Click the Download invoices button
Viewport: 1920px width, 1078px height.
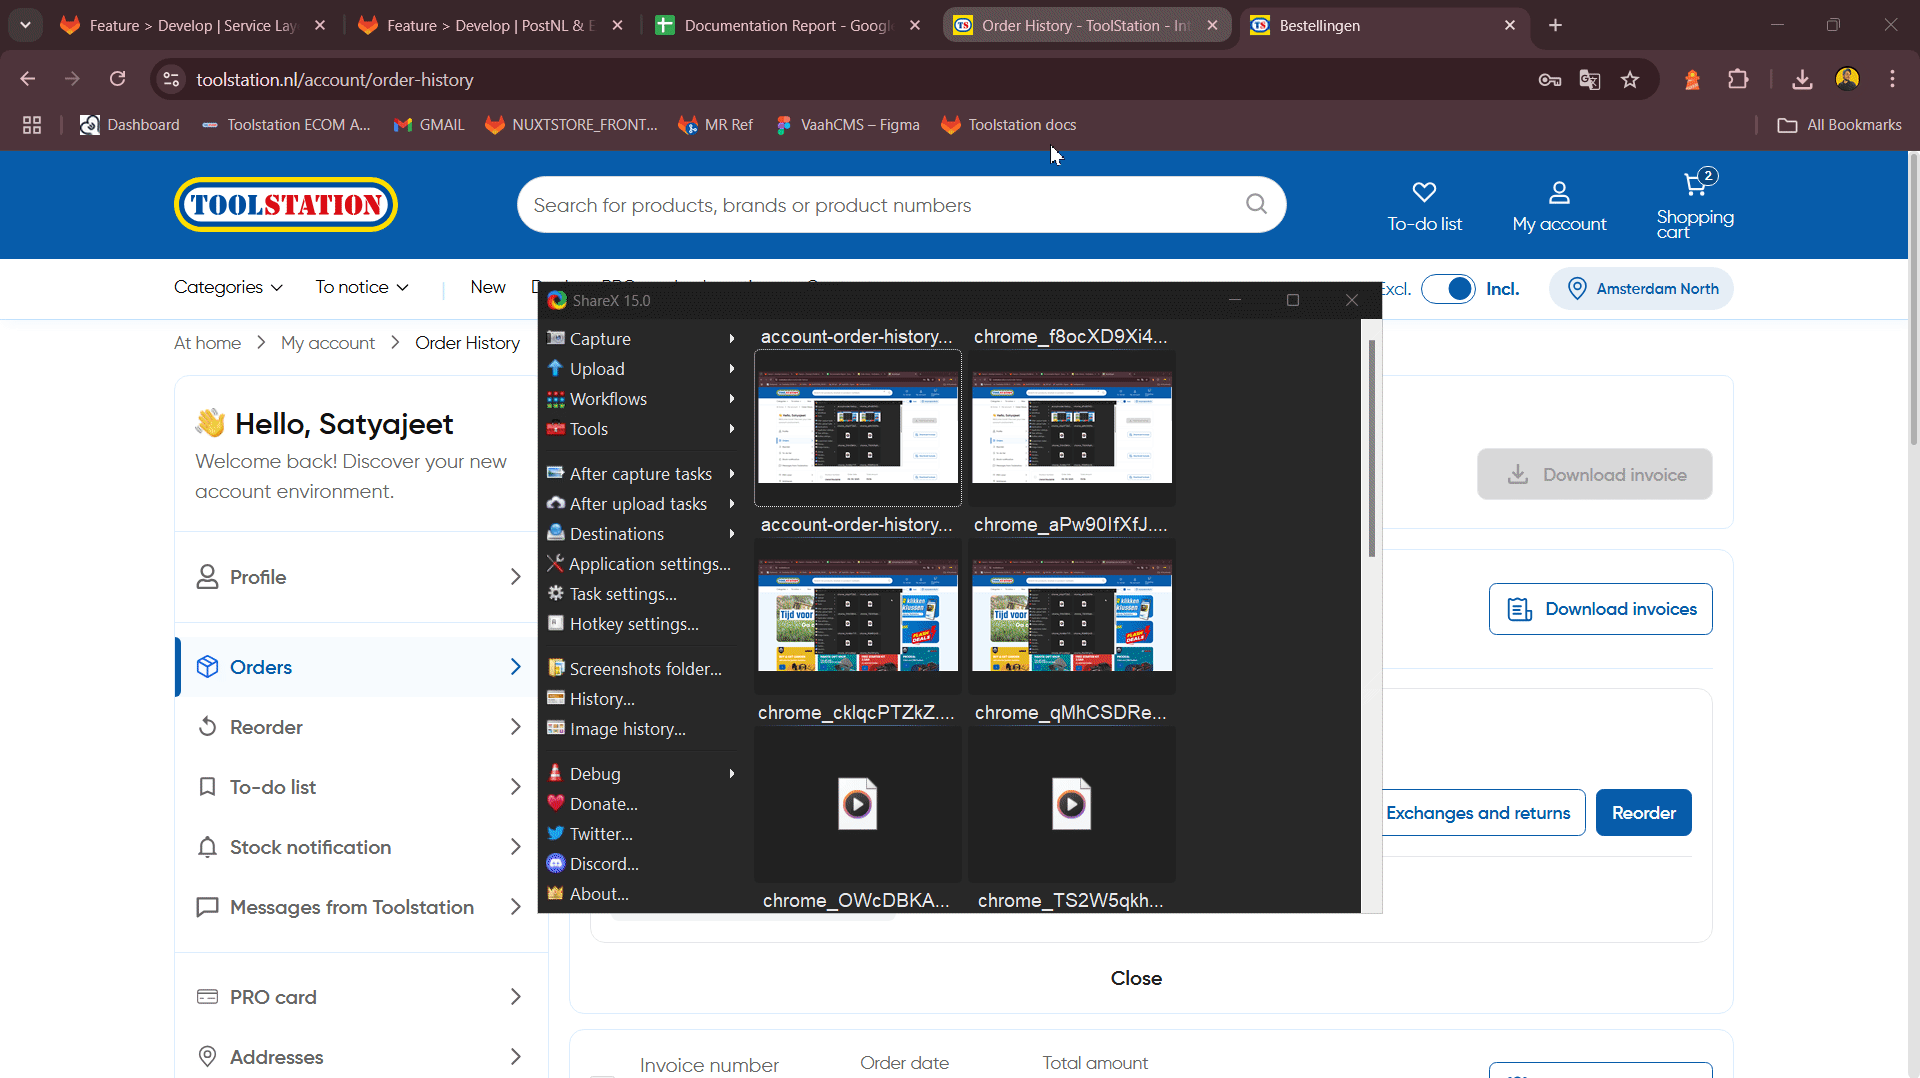click(1600, 608)
